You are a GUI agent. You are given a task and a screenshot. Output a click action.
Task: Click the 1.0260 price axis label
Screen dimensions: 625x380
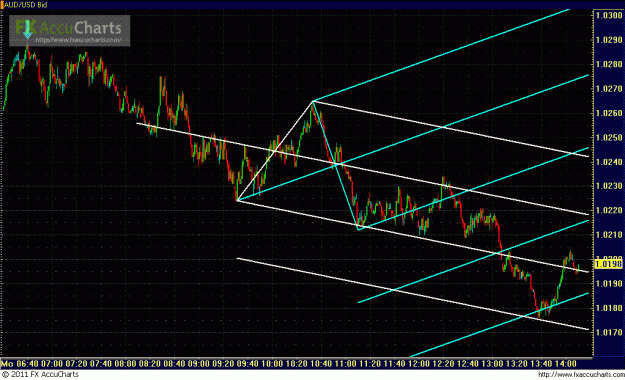pos(609,113)
